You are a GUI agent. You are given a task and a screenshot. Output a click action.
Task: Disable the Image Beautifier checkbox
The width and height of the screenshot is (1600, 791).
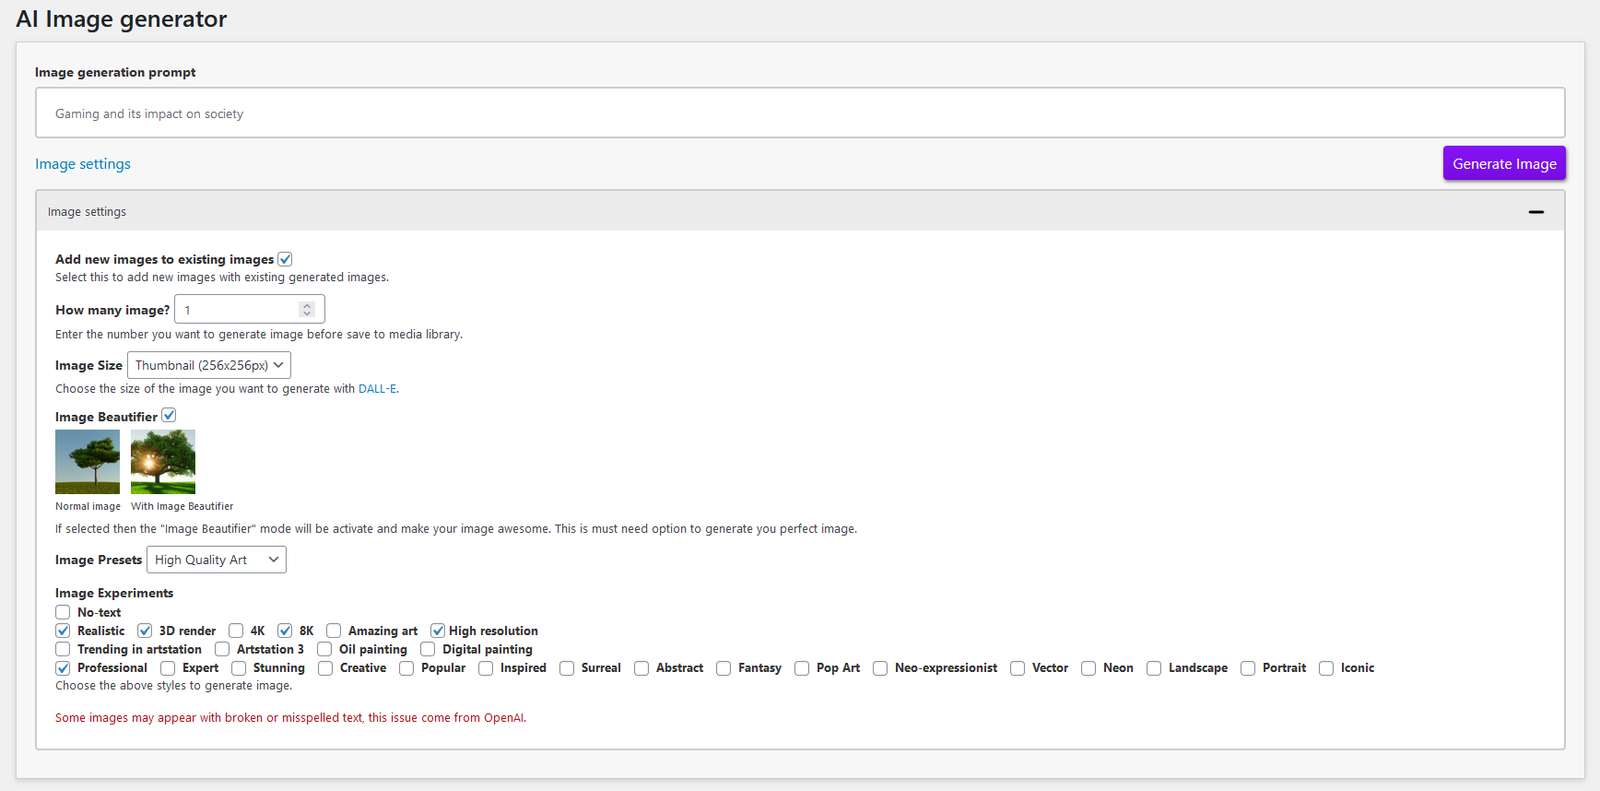pos(169,415)
